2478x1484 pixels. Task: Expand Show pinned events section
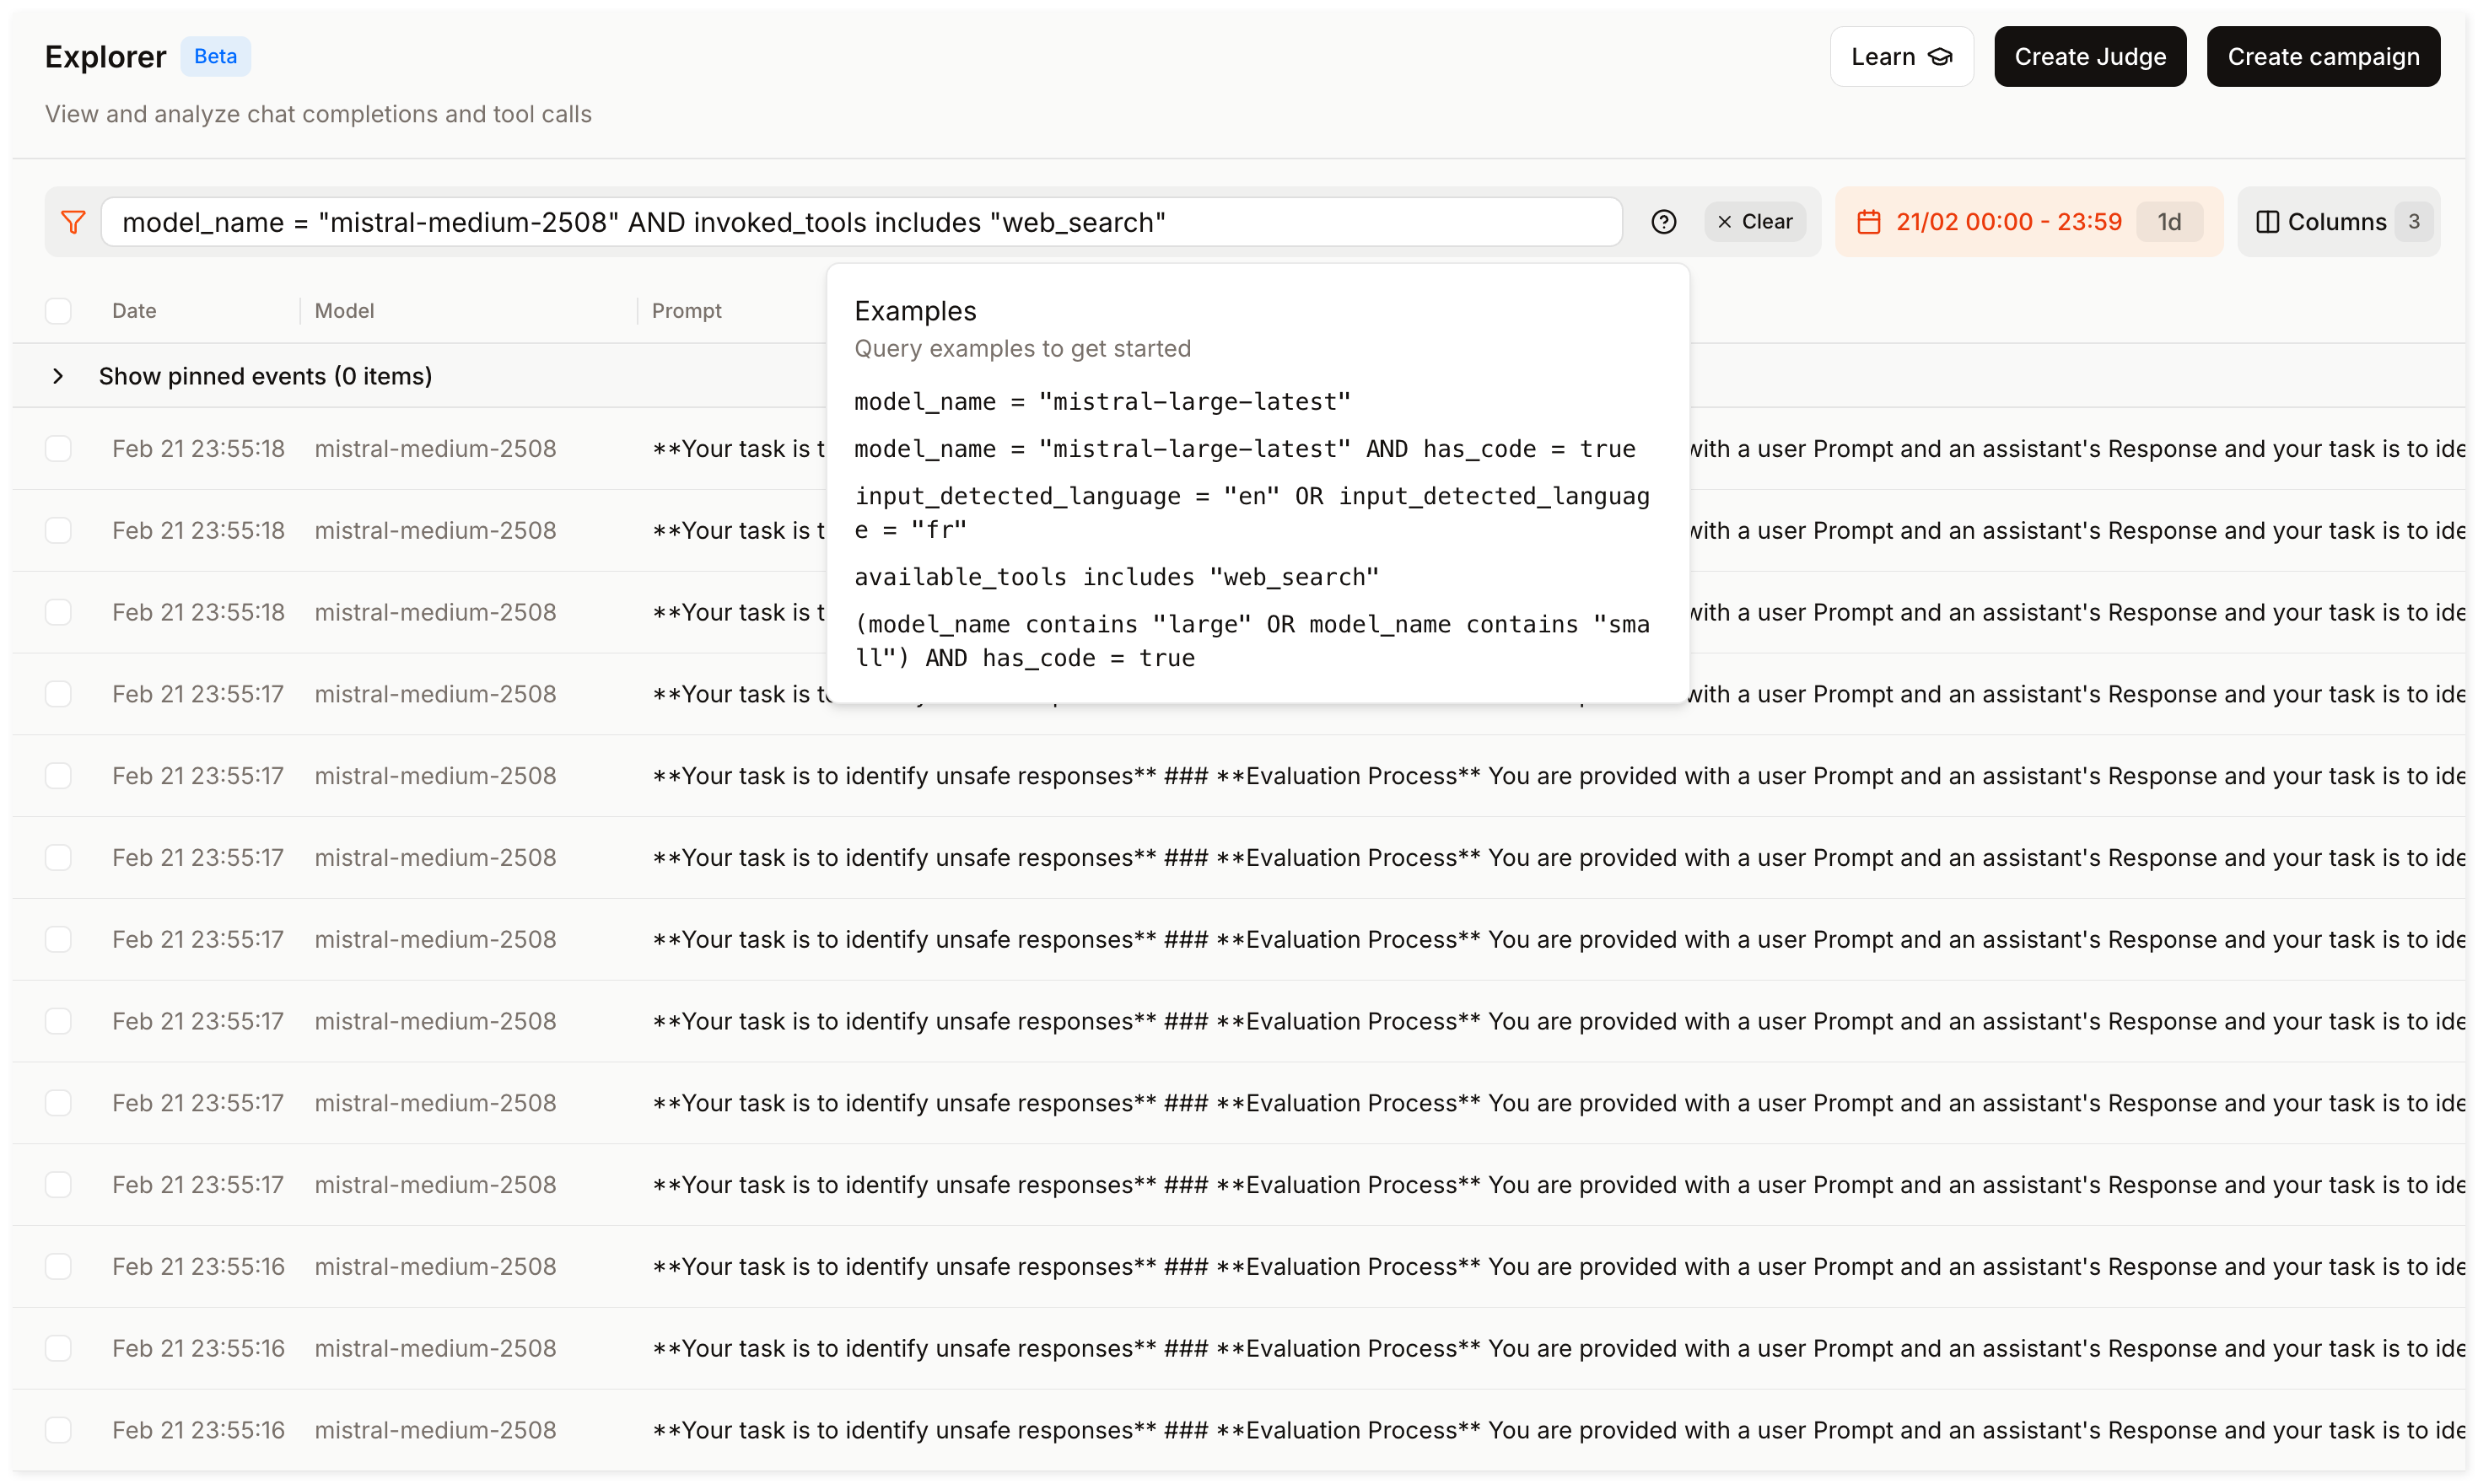pyautogui.click(x=58, y=376)
